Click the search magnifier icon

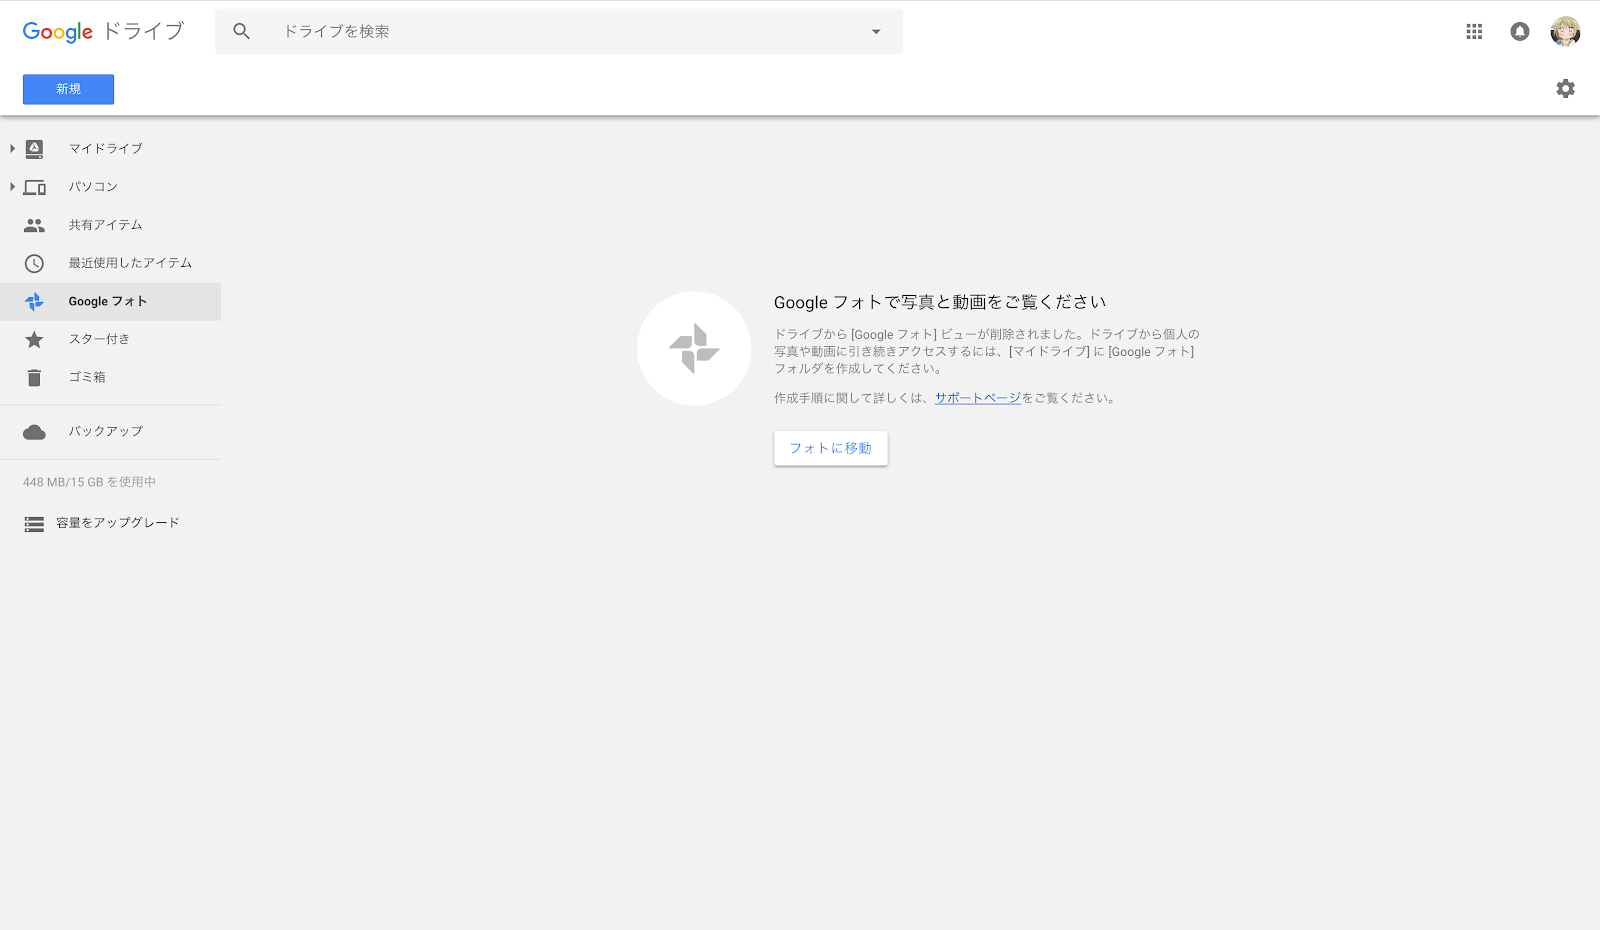pos(241,32)
